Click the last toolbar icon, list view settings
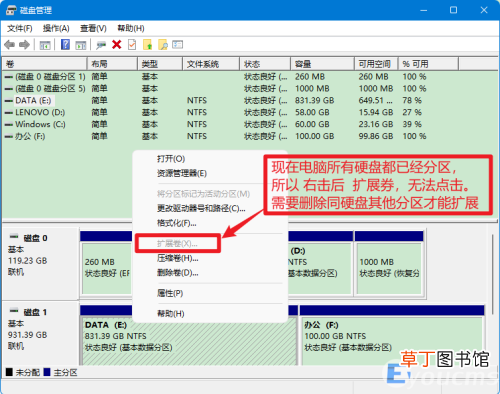500x394 pixels. pos(178,44)
